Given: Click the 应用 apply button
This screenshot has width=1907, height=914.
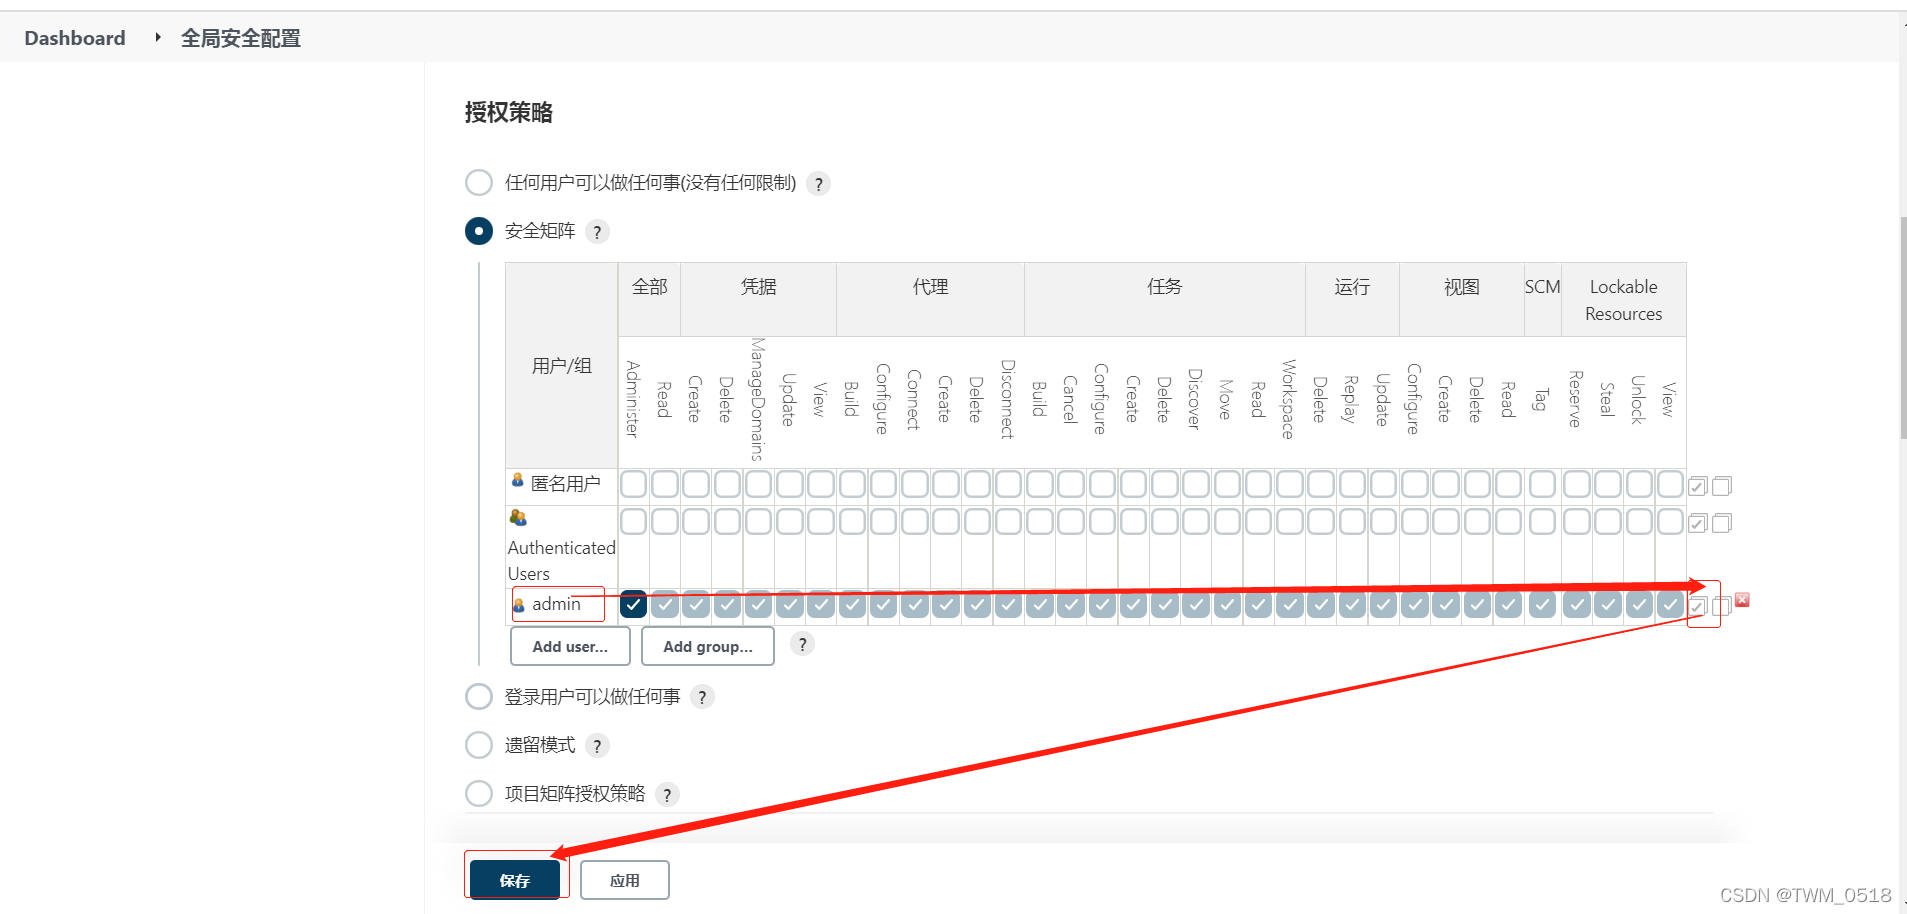Looking at the screenshot, I should (x=625, y=880).
